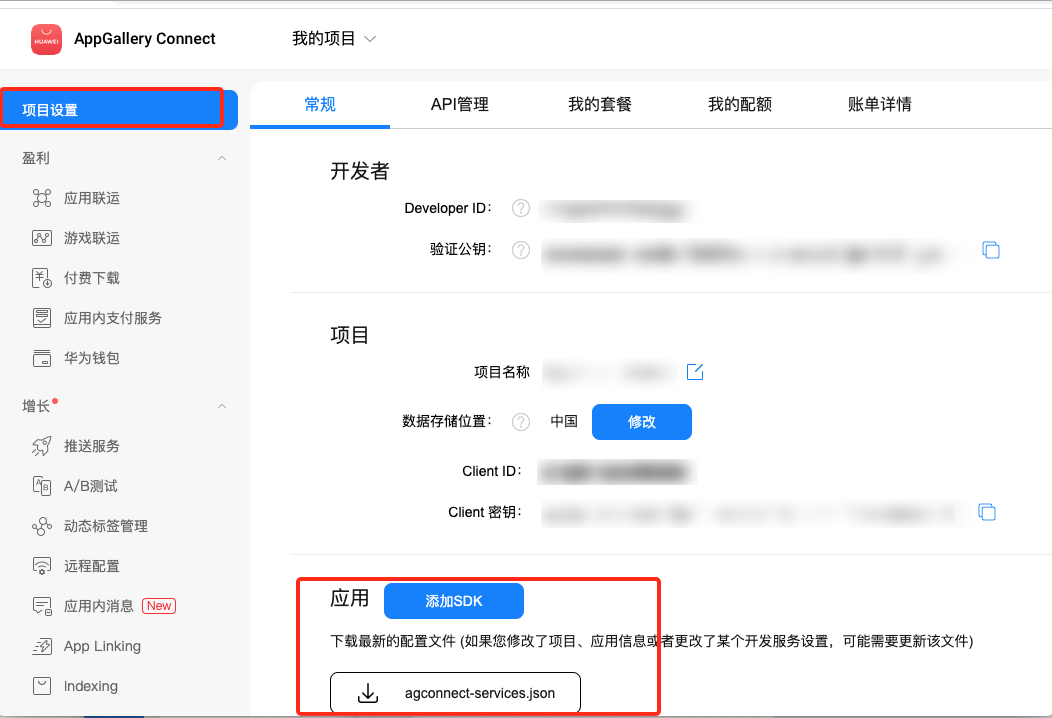Switch to the 常规 tab
Viewport: 1052px width, 718px height.
click(320, 104)
